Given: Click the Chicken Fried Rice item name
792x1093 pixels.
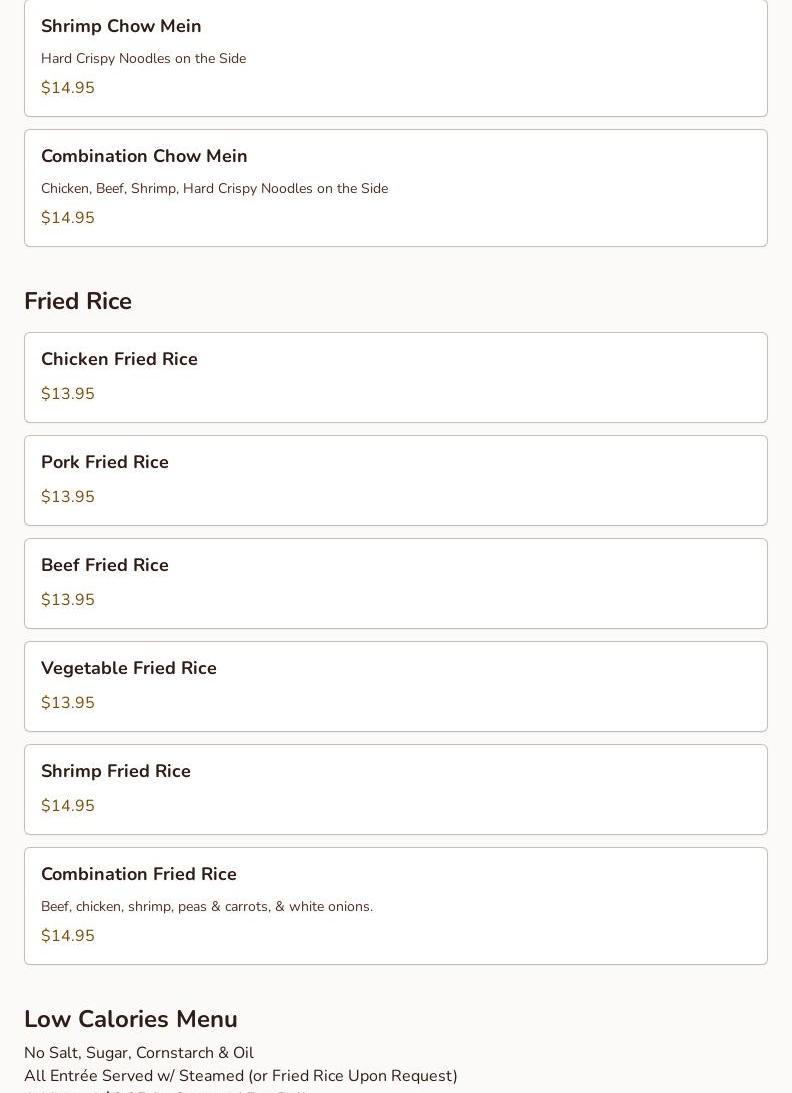Looking at the screenshot, I should pyautogui.click(x=119, y=359).
